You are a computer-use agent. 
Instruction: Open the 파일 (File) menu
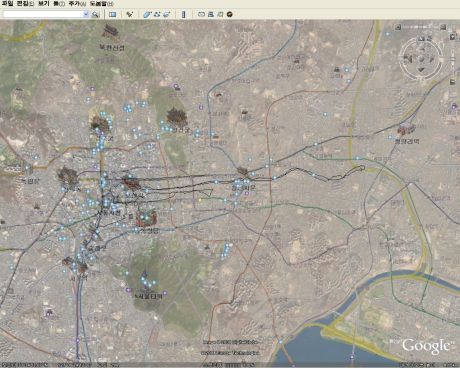8,4
